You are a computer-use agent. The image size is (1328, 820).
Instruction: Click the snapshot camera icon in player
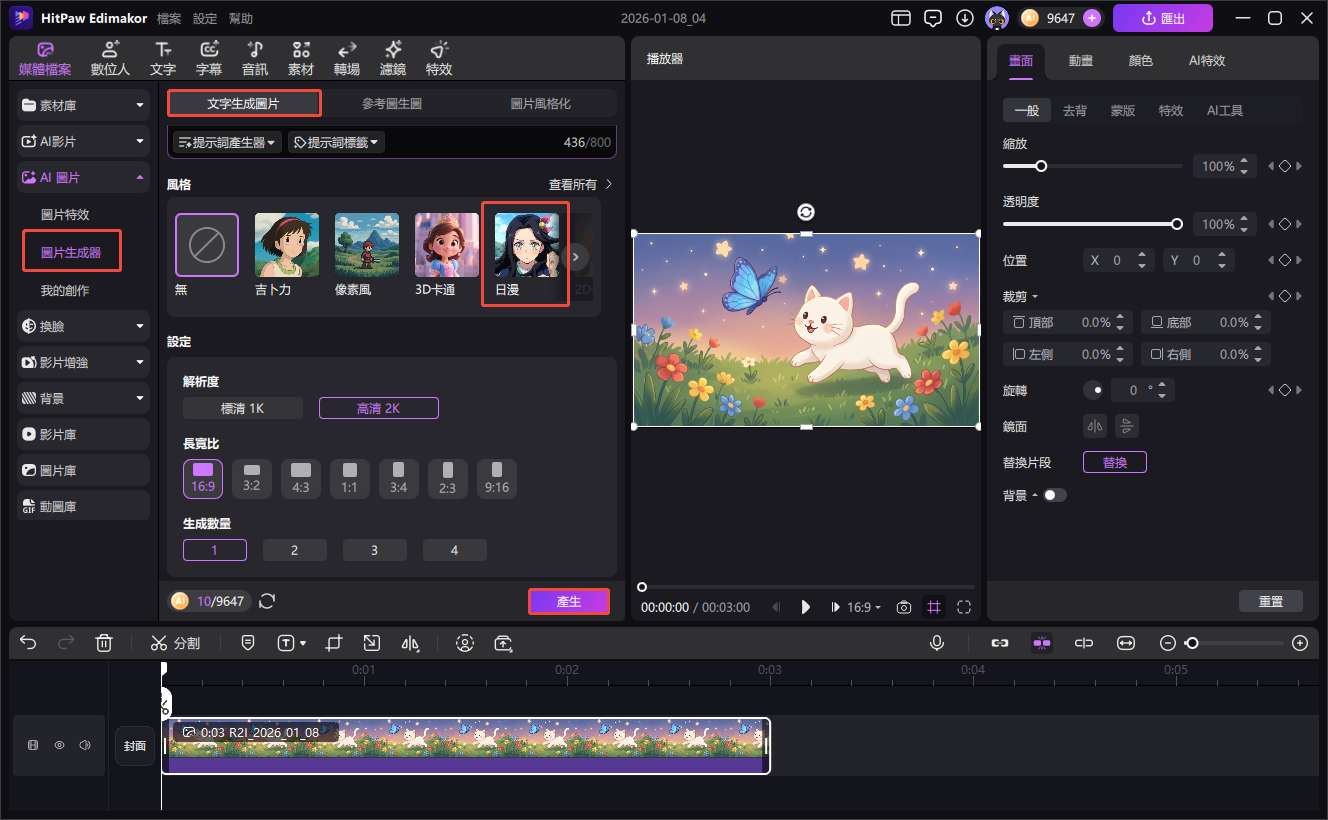click(x=904, y=607)
